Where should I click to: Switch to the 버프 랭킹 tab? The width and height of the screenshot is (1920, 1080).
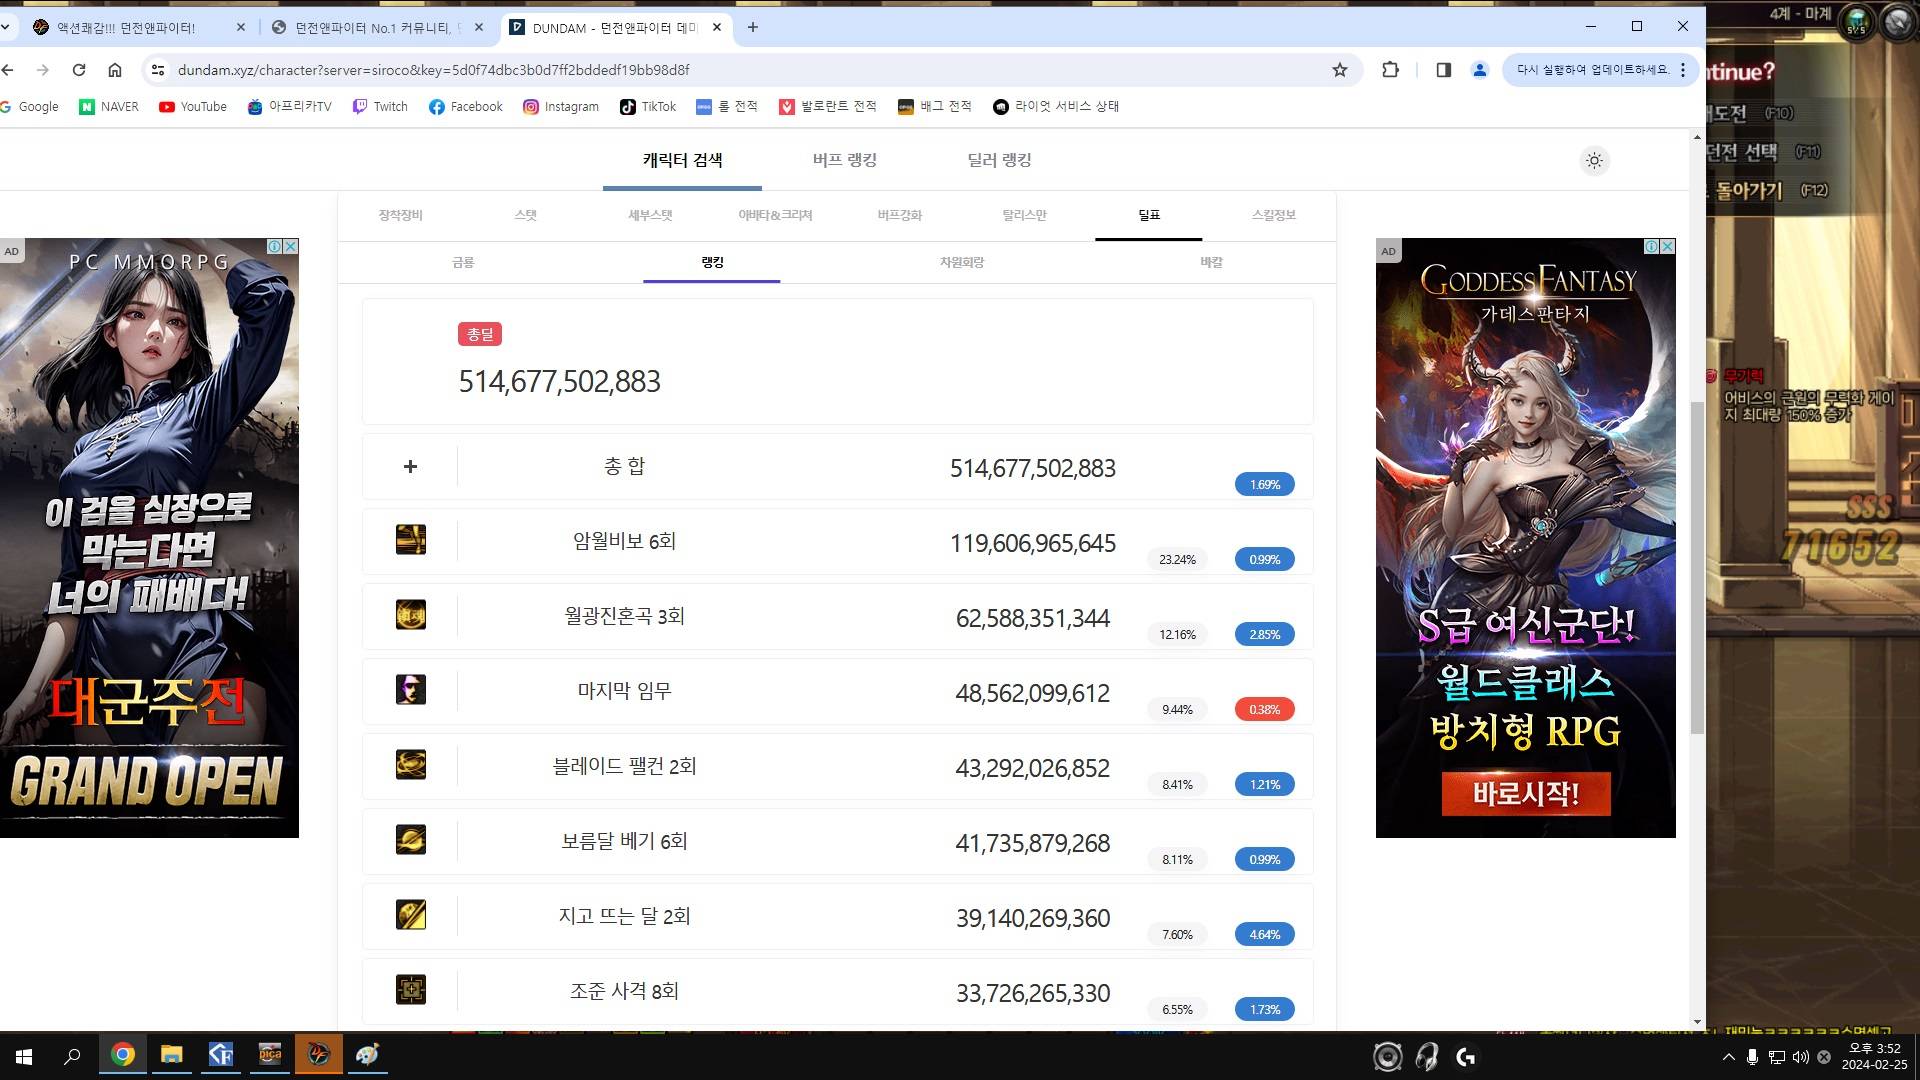click(x=844, y=160)
